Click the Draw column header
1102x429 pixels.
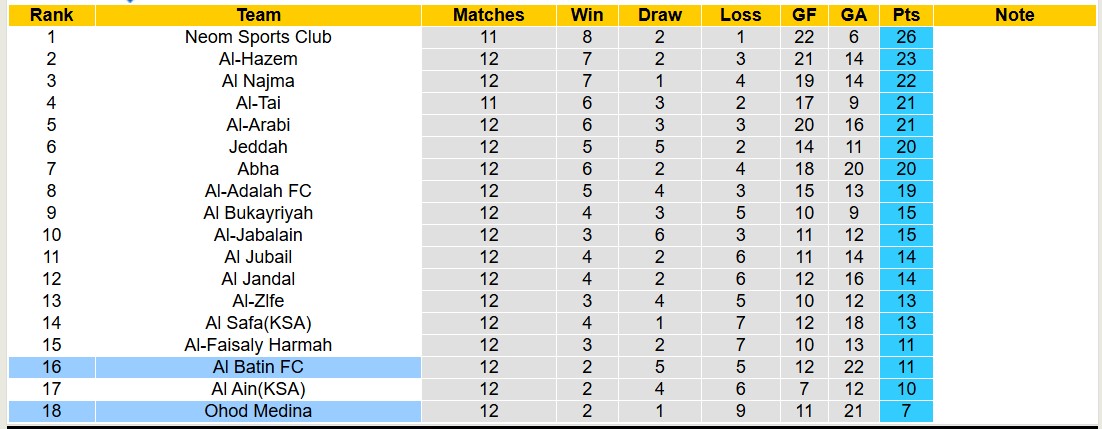(659, 15)
